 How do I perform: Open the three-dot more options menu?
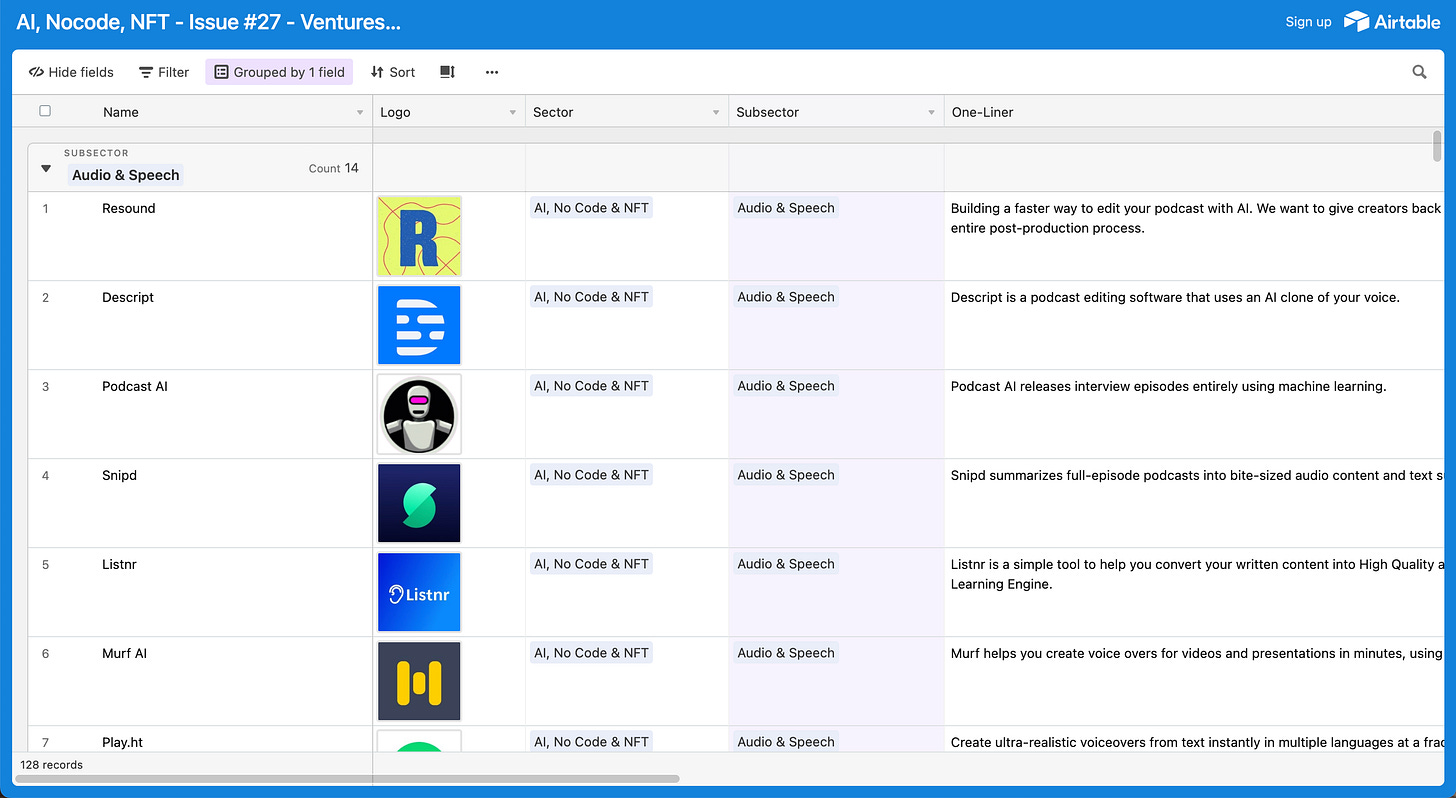491,72
